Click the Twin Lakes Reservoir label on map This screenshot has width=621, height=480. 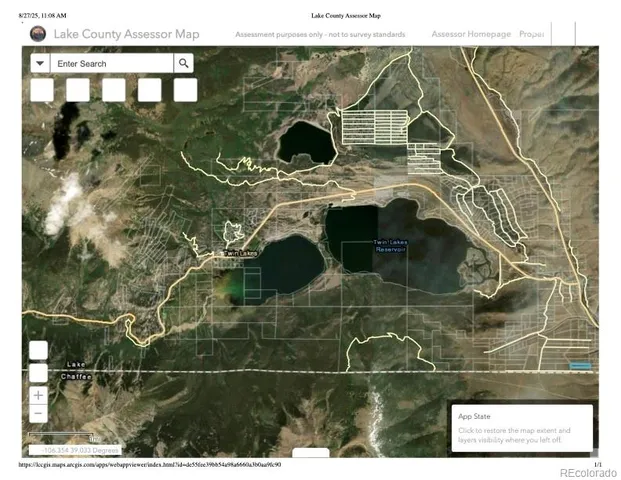390,245
